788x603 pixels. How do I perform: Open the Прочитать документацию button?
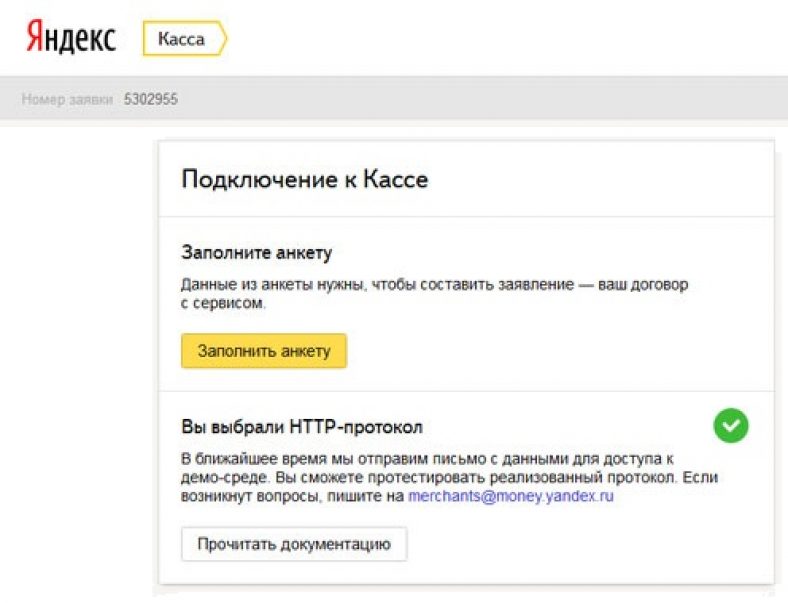click(x=294, y=544)
